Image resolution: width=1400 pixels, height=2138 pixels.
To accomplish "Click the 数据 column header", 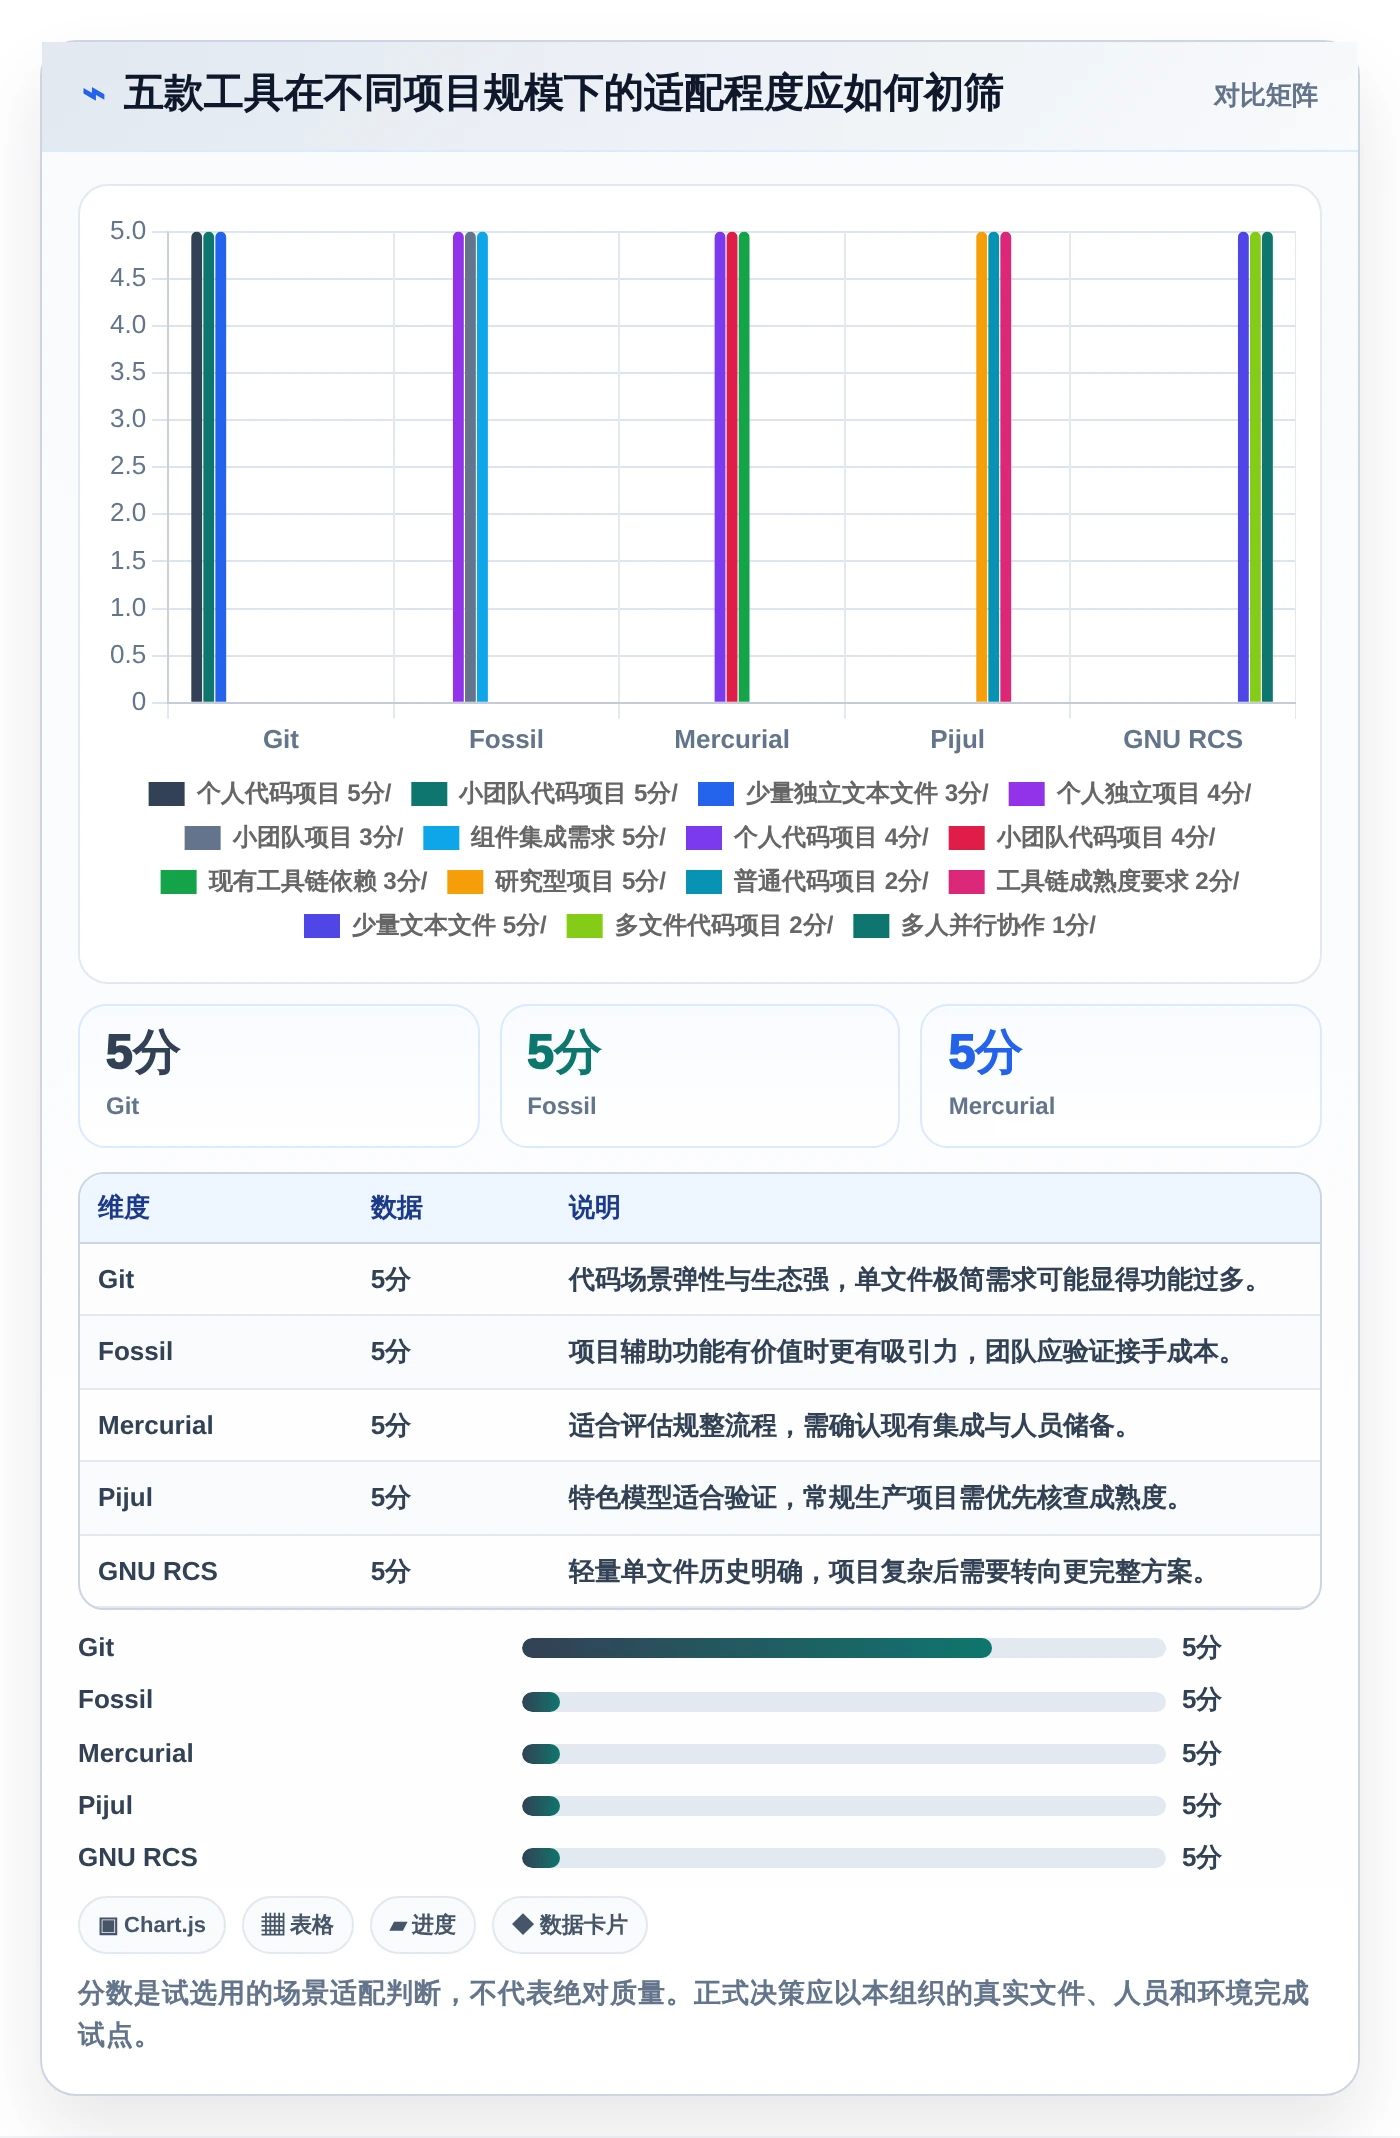I will pos(397,1208).
